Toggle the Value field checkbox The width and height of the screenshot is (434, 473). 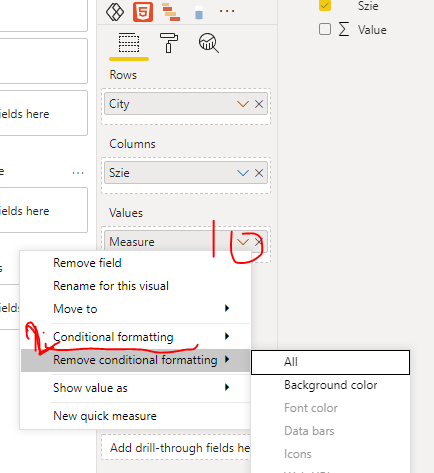pos(325,29)
